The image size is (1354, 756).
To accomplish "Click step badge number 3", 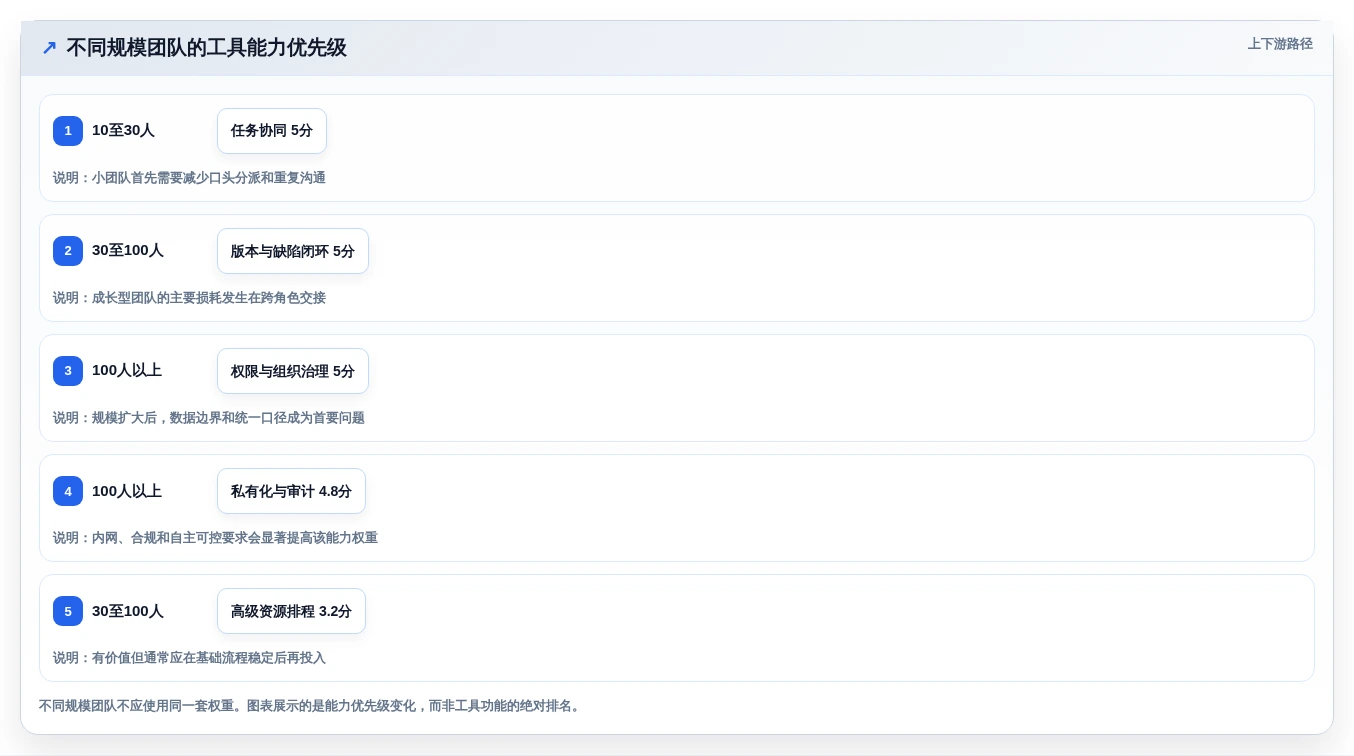I will [68, 371].
